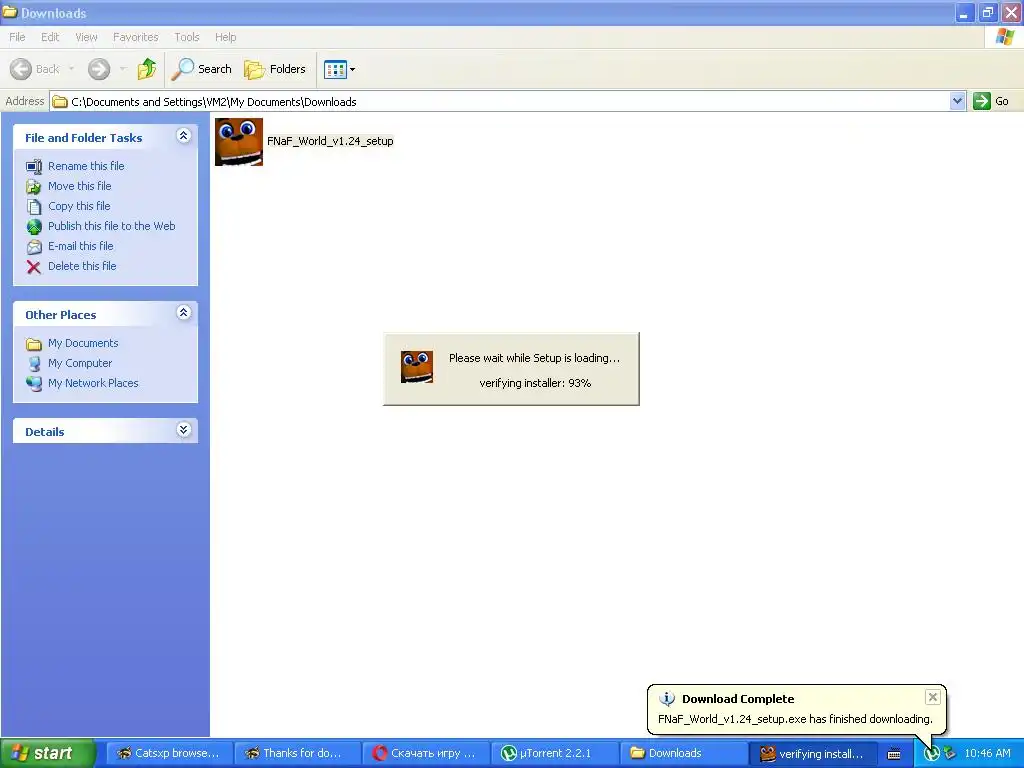
Task: Click the Windows flag logo in menu bar
Action: (1004, 37)
